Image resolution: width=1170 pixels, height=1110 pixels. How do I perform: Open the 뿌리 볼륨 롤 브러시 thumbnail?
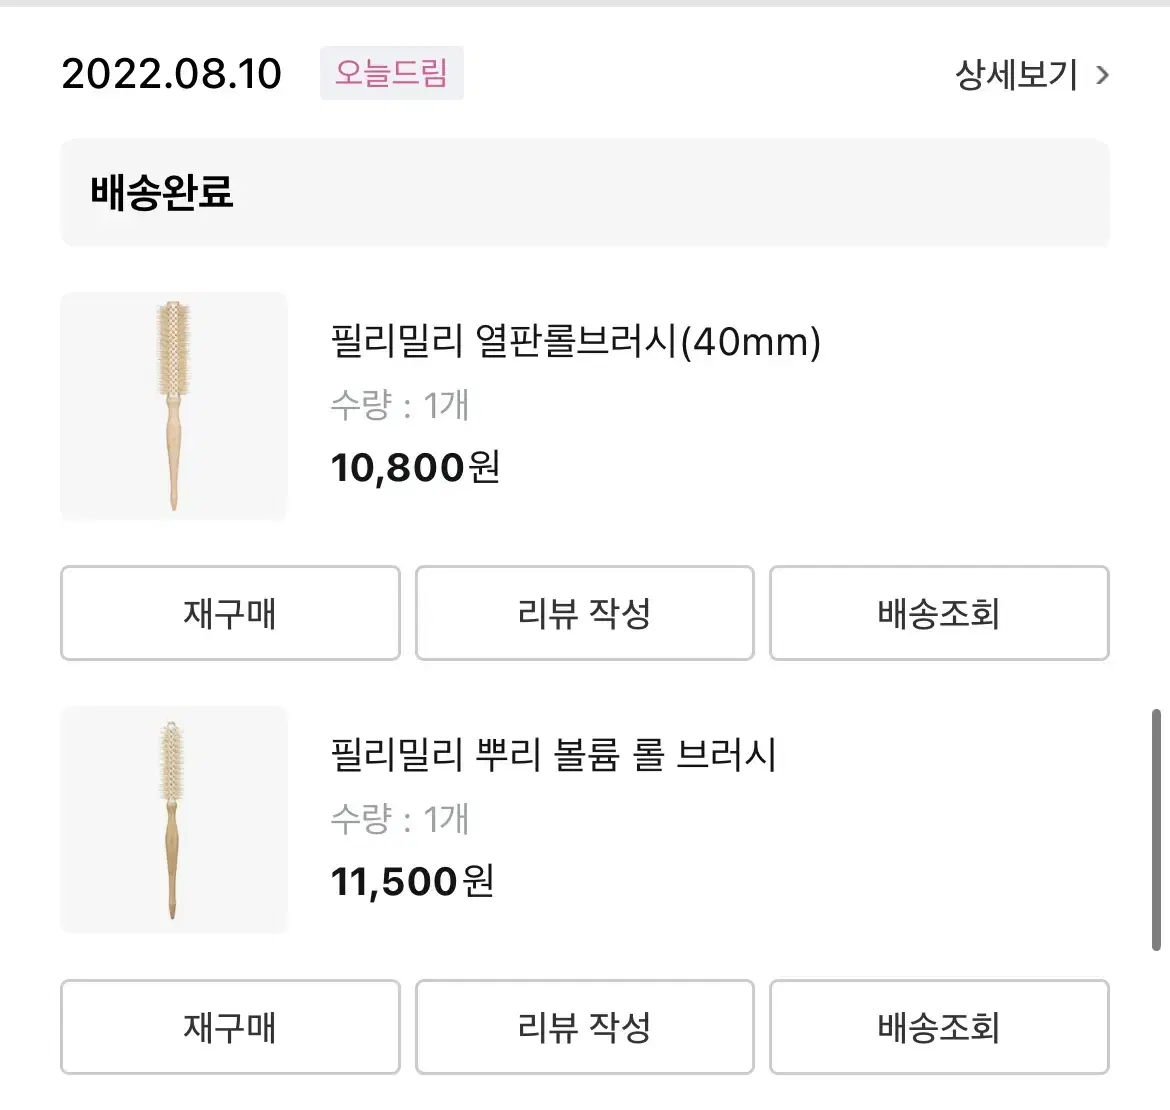coord(174,820)
